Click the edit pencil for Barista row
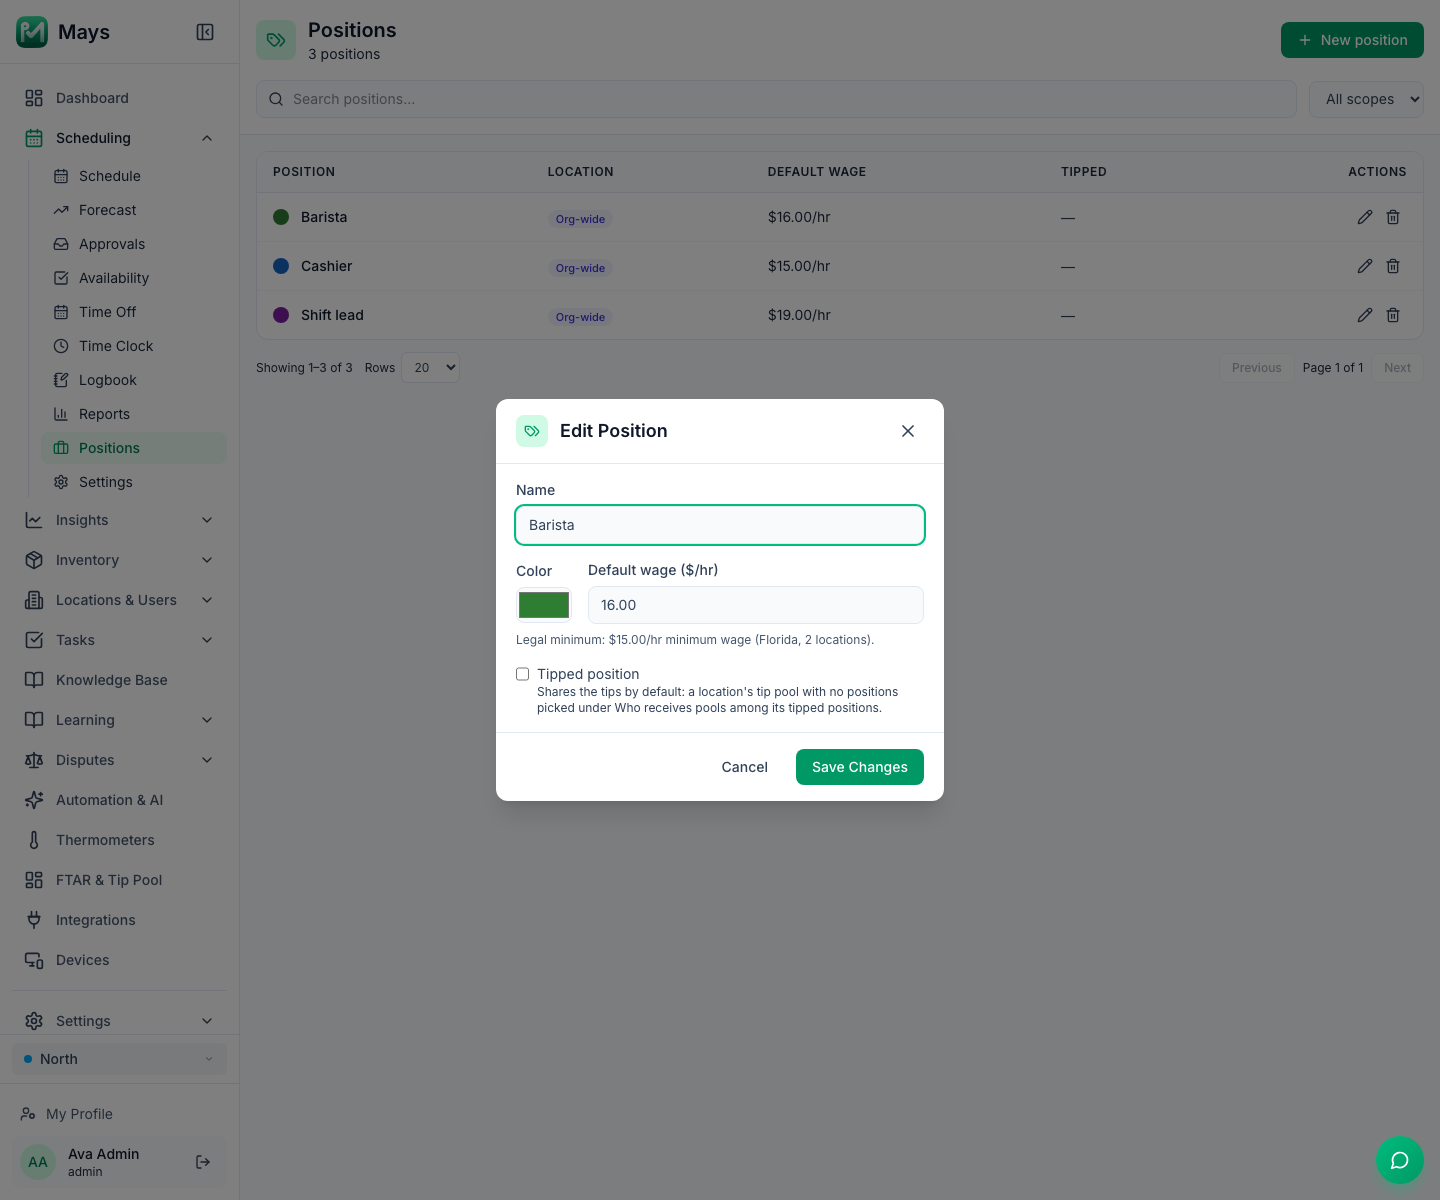This screenshot has height=1200, width=1440. (1365, 217)
